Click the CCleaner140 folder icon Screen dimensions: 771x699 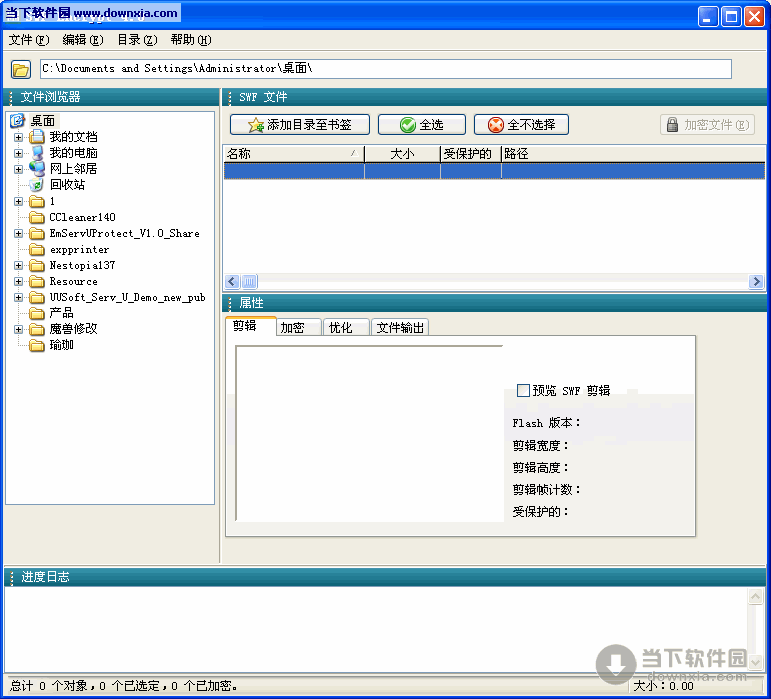point(37,217)
